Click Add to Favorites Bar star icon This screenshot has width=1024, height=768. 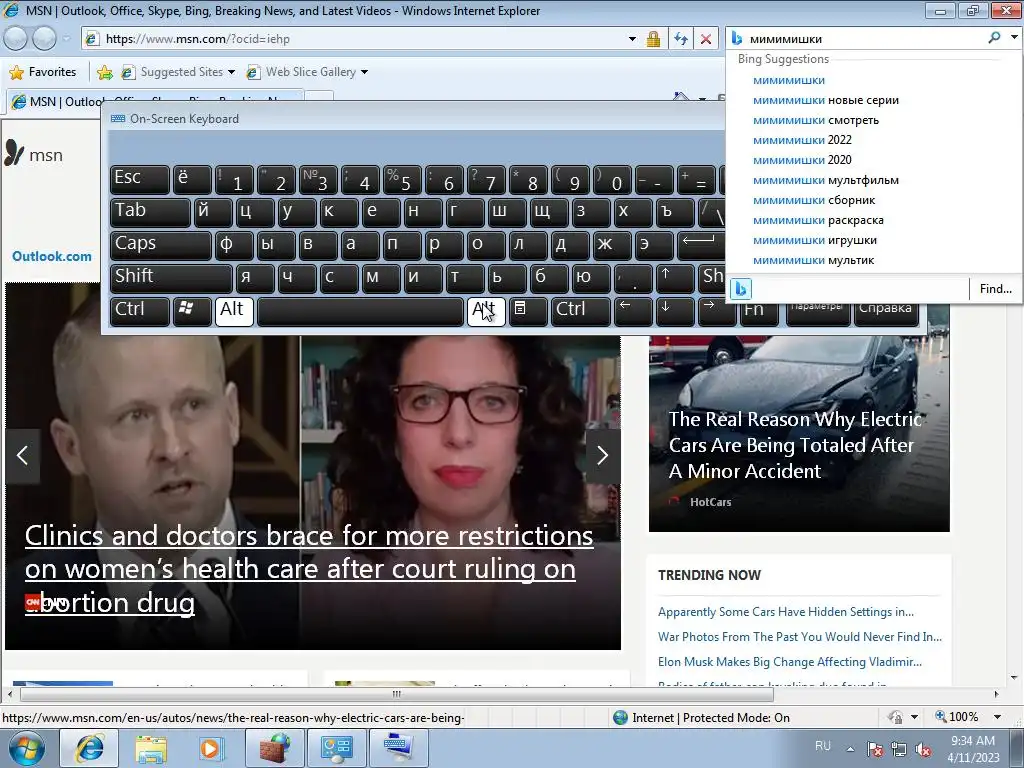104,72
